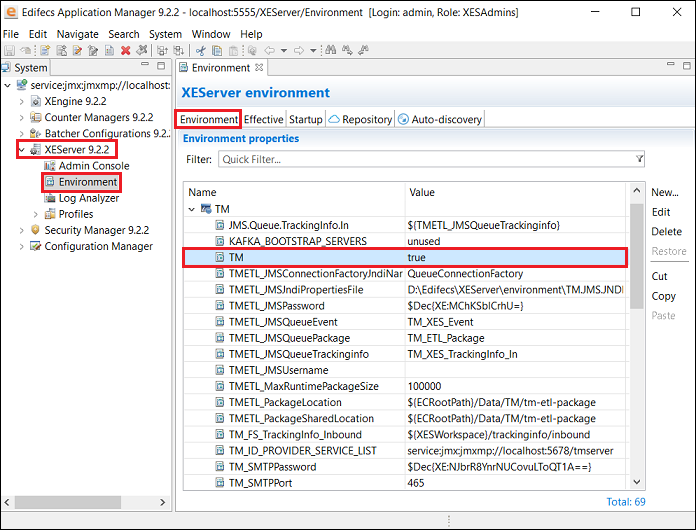The height and width of the screenshot is (530, 696).
Task: Click the properties table vertical scrollbar thumb
Action: (637, 255)
